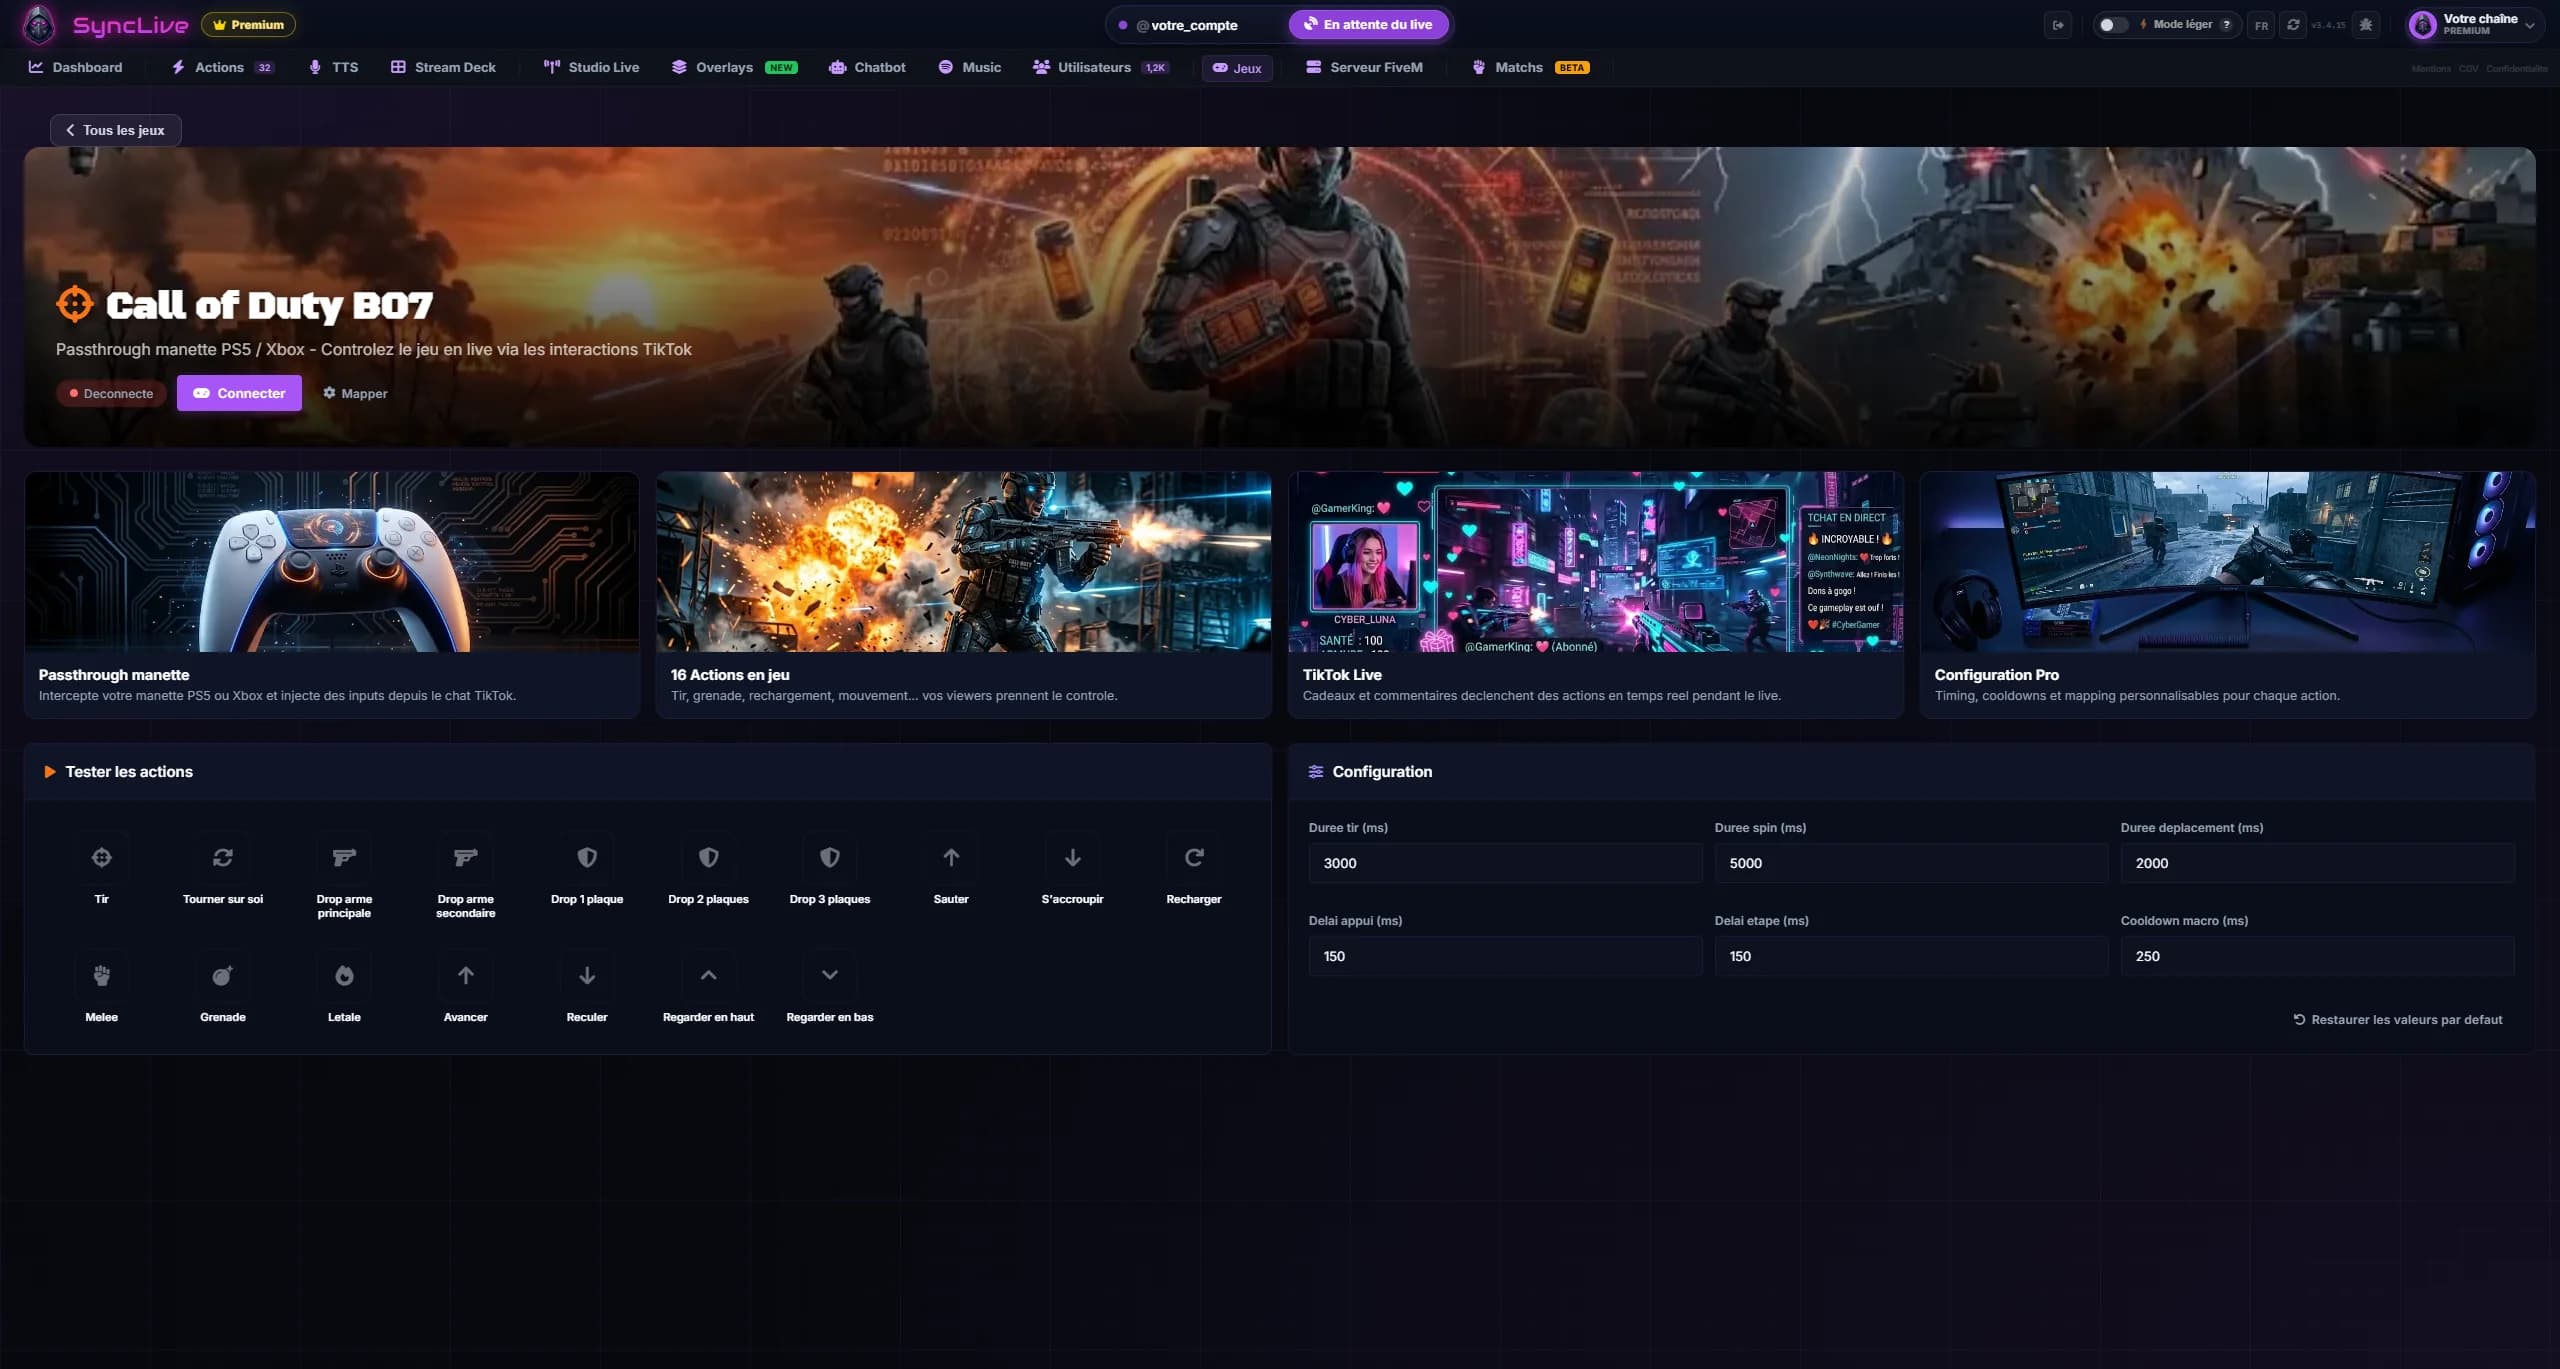
Task: Expand the Votre chaîne account dropdown
Action: tap(2529, 25)
